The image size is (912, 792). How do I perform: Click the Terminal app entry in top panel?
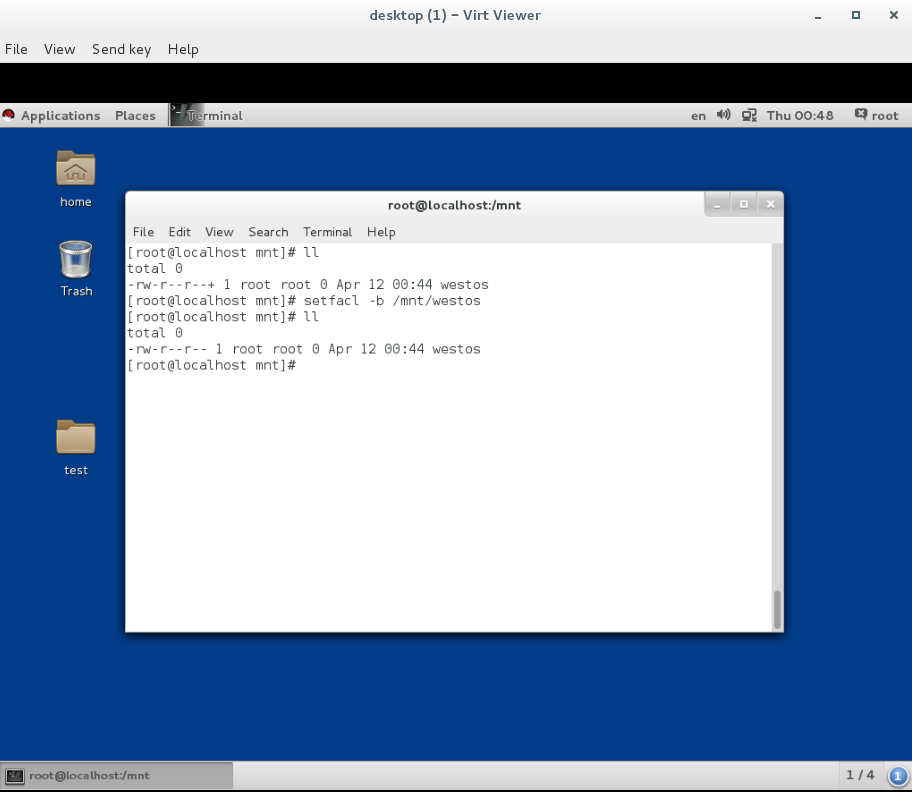tap(207, 115)
